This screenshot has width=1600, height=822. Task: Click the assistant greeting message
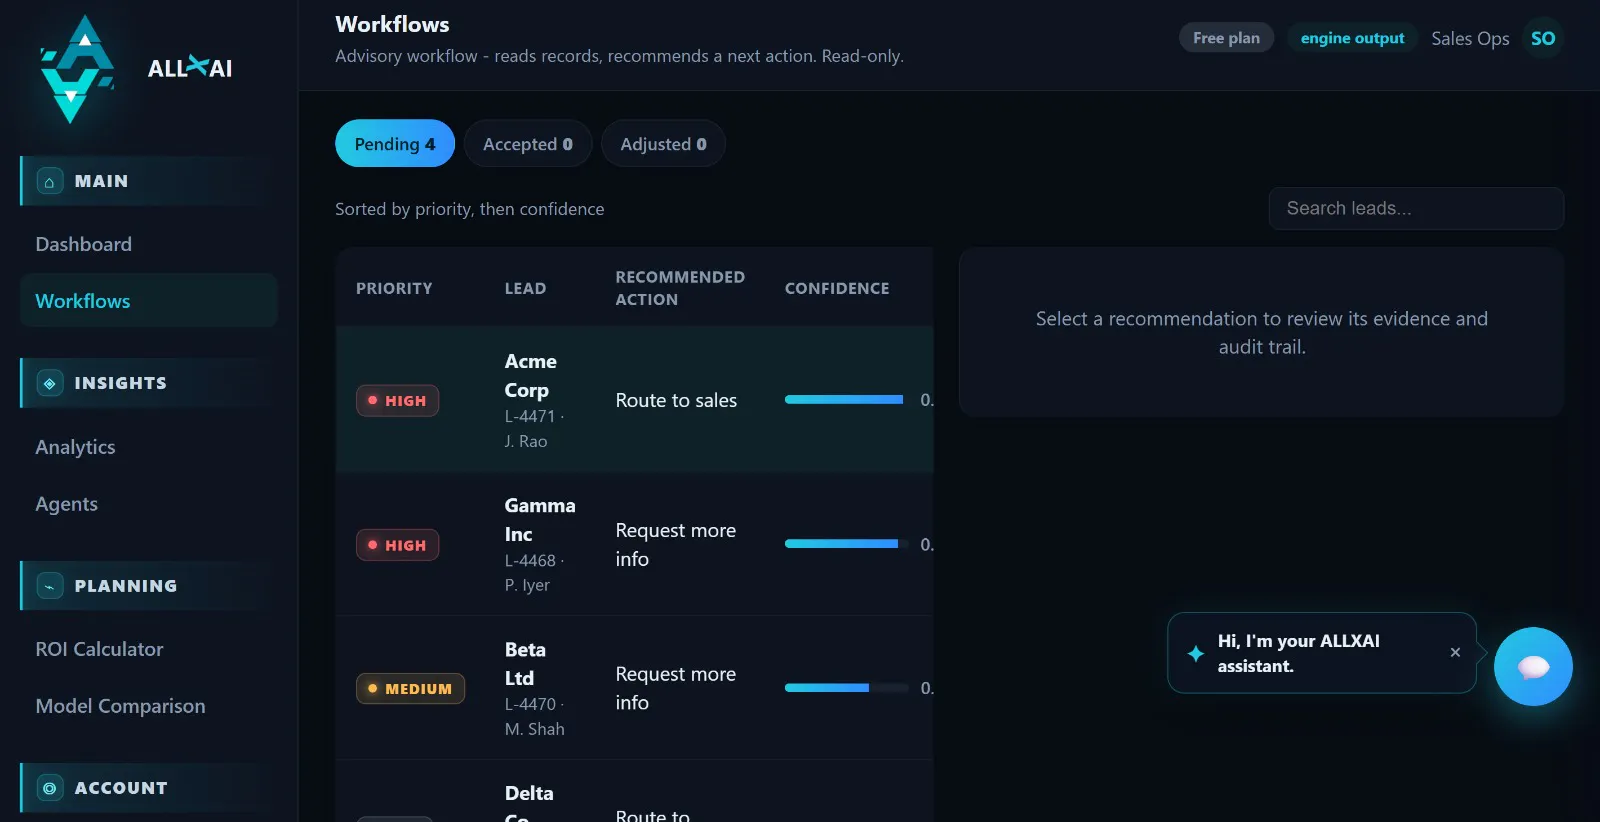coord(1299,653)
